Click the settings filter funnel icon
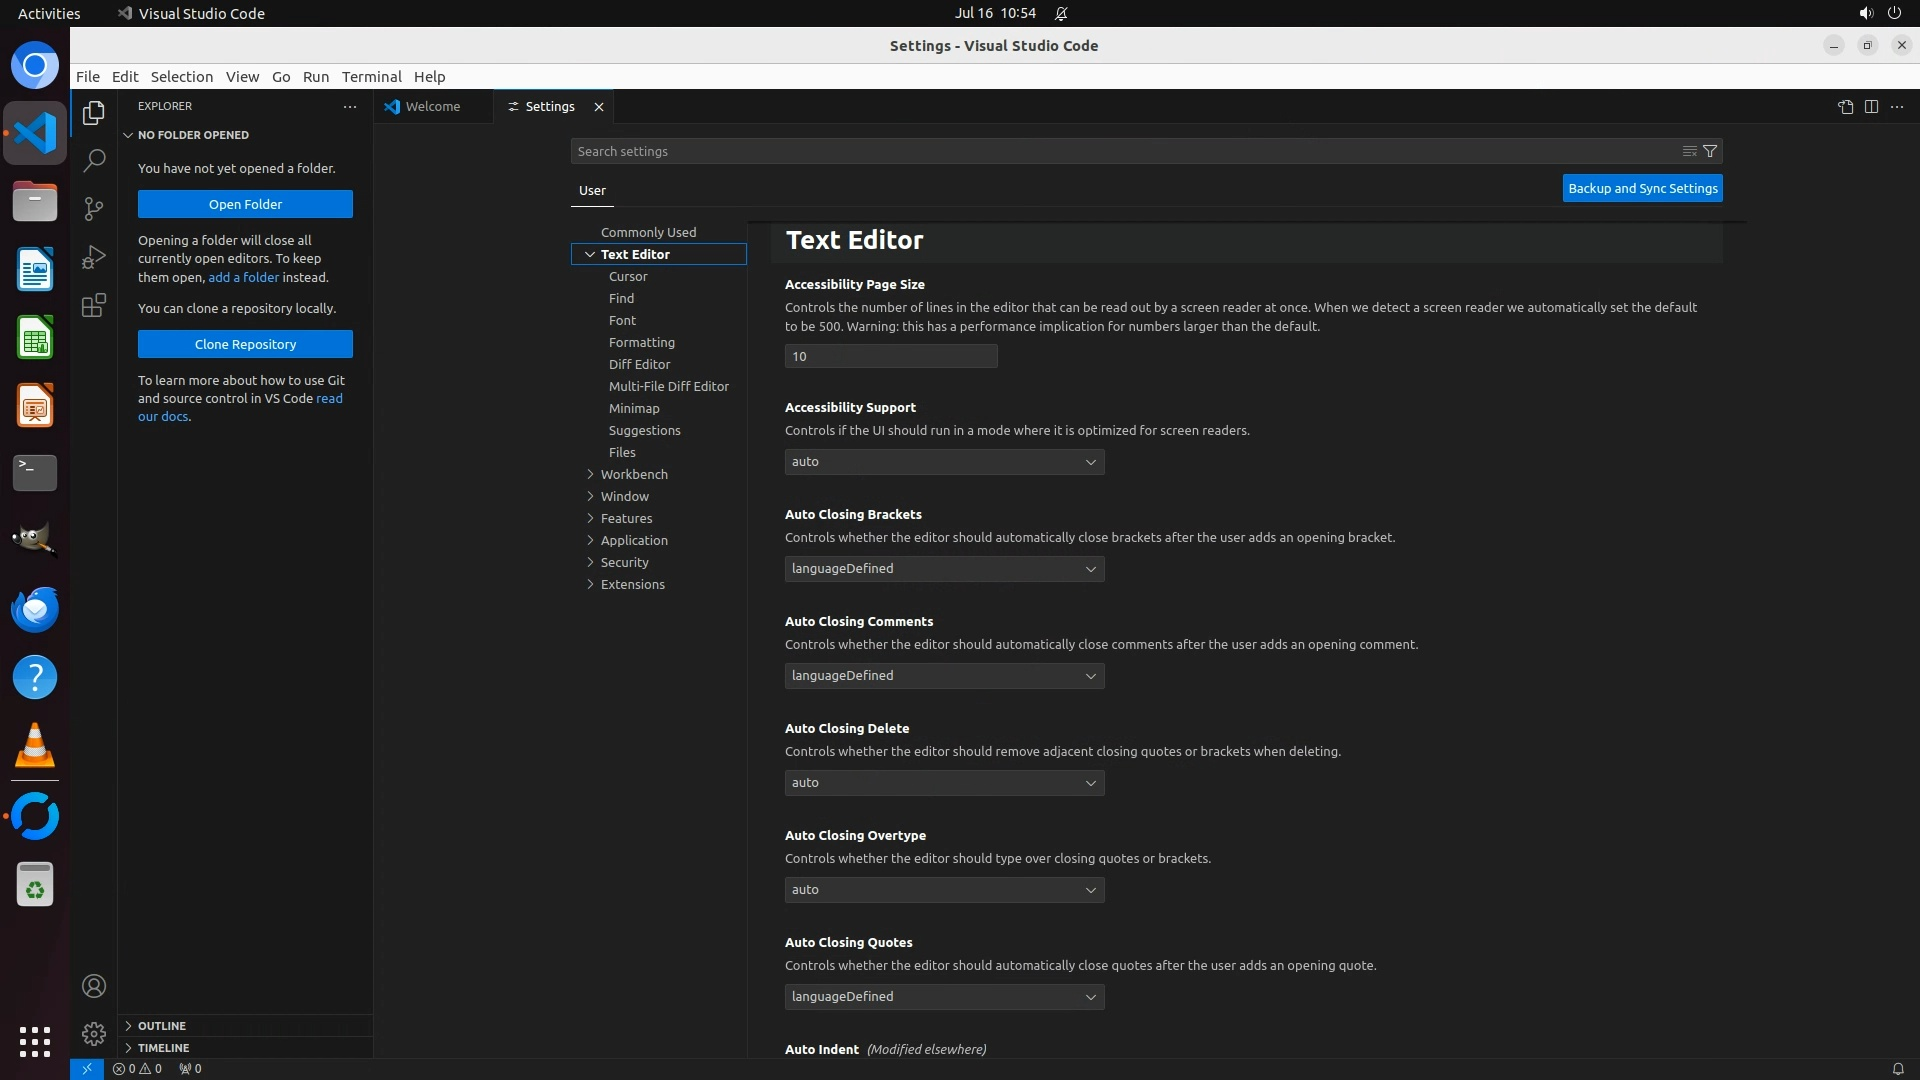Image resolution: width=1920 pixels, height=1080 pixels. coord(1710,151)
